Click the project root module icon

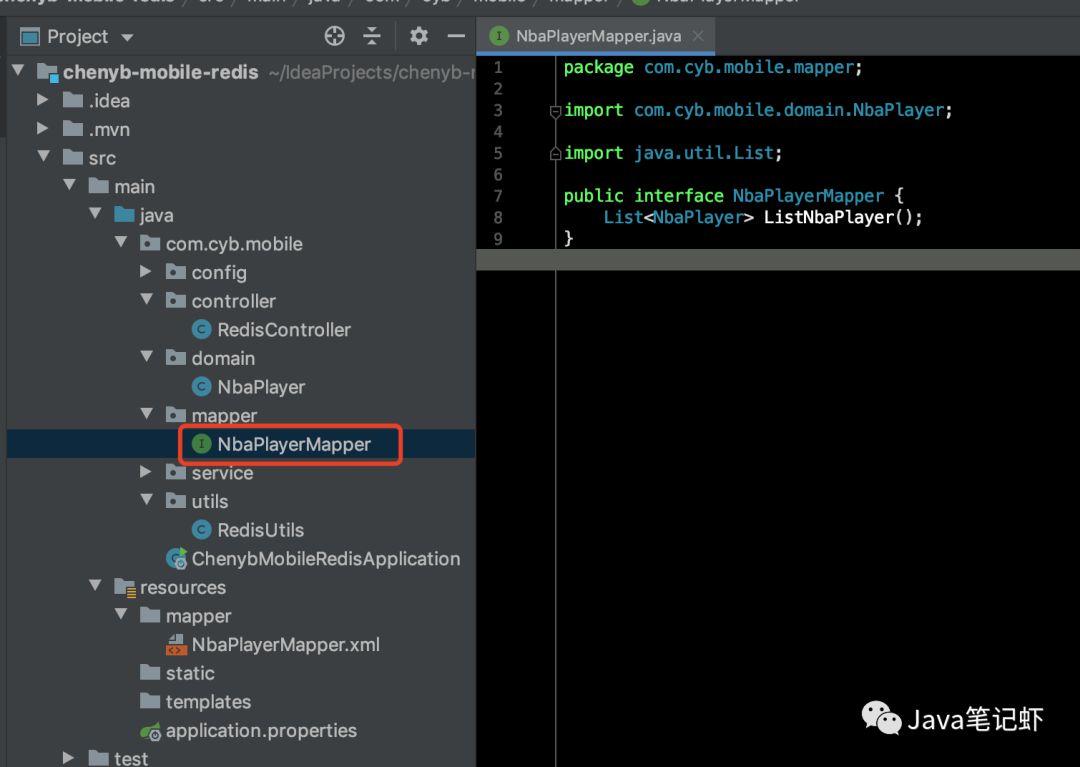point(48,72)
